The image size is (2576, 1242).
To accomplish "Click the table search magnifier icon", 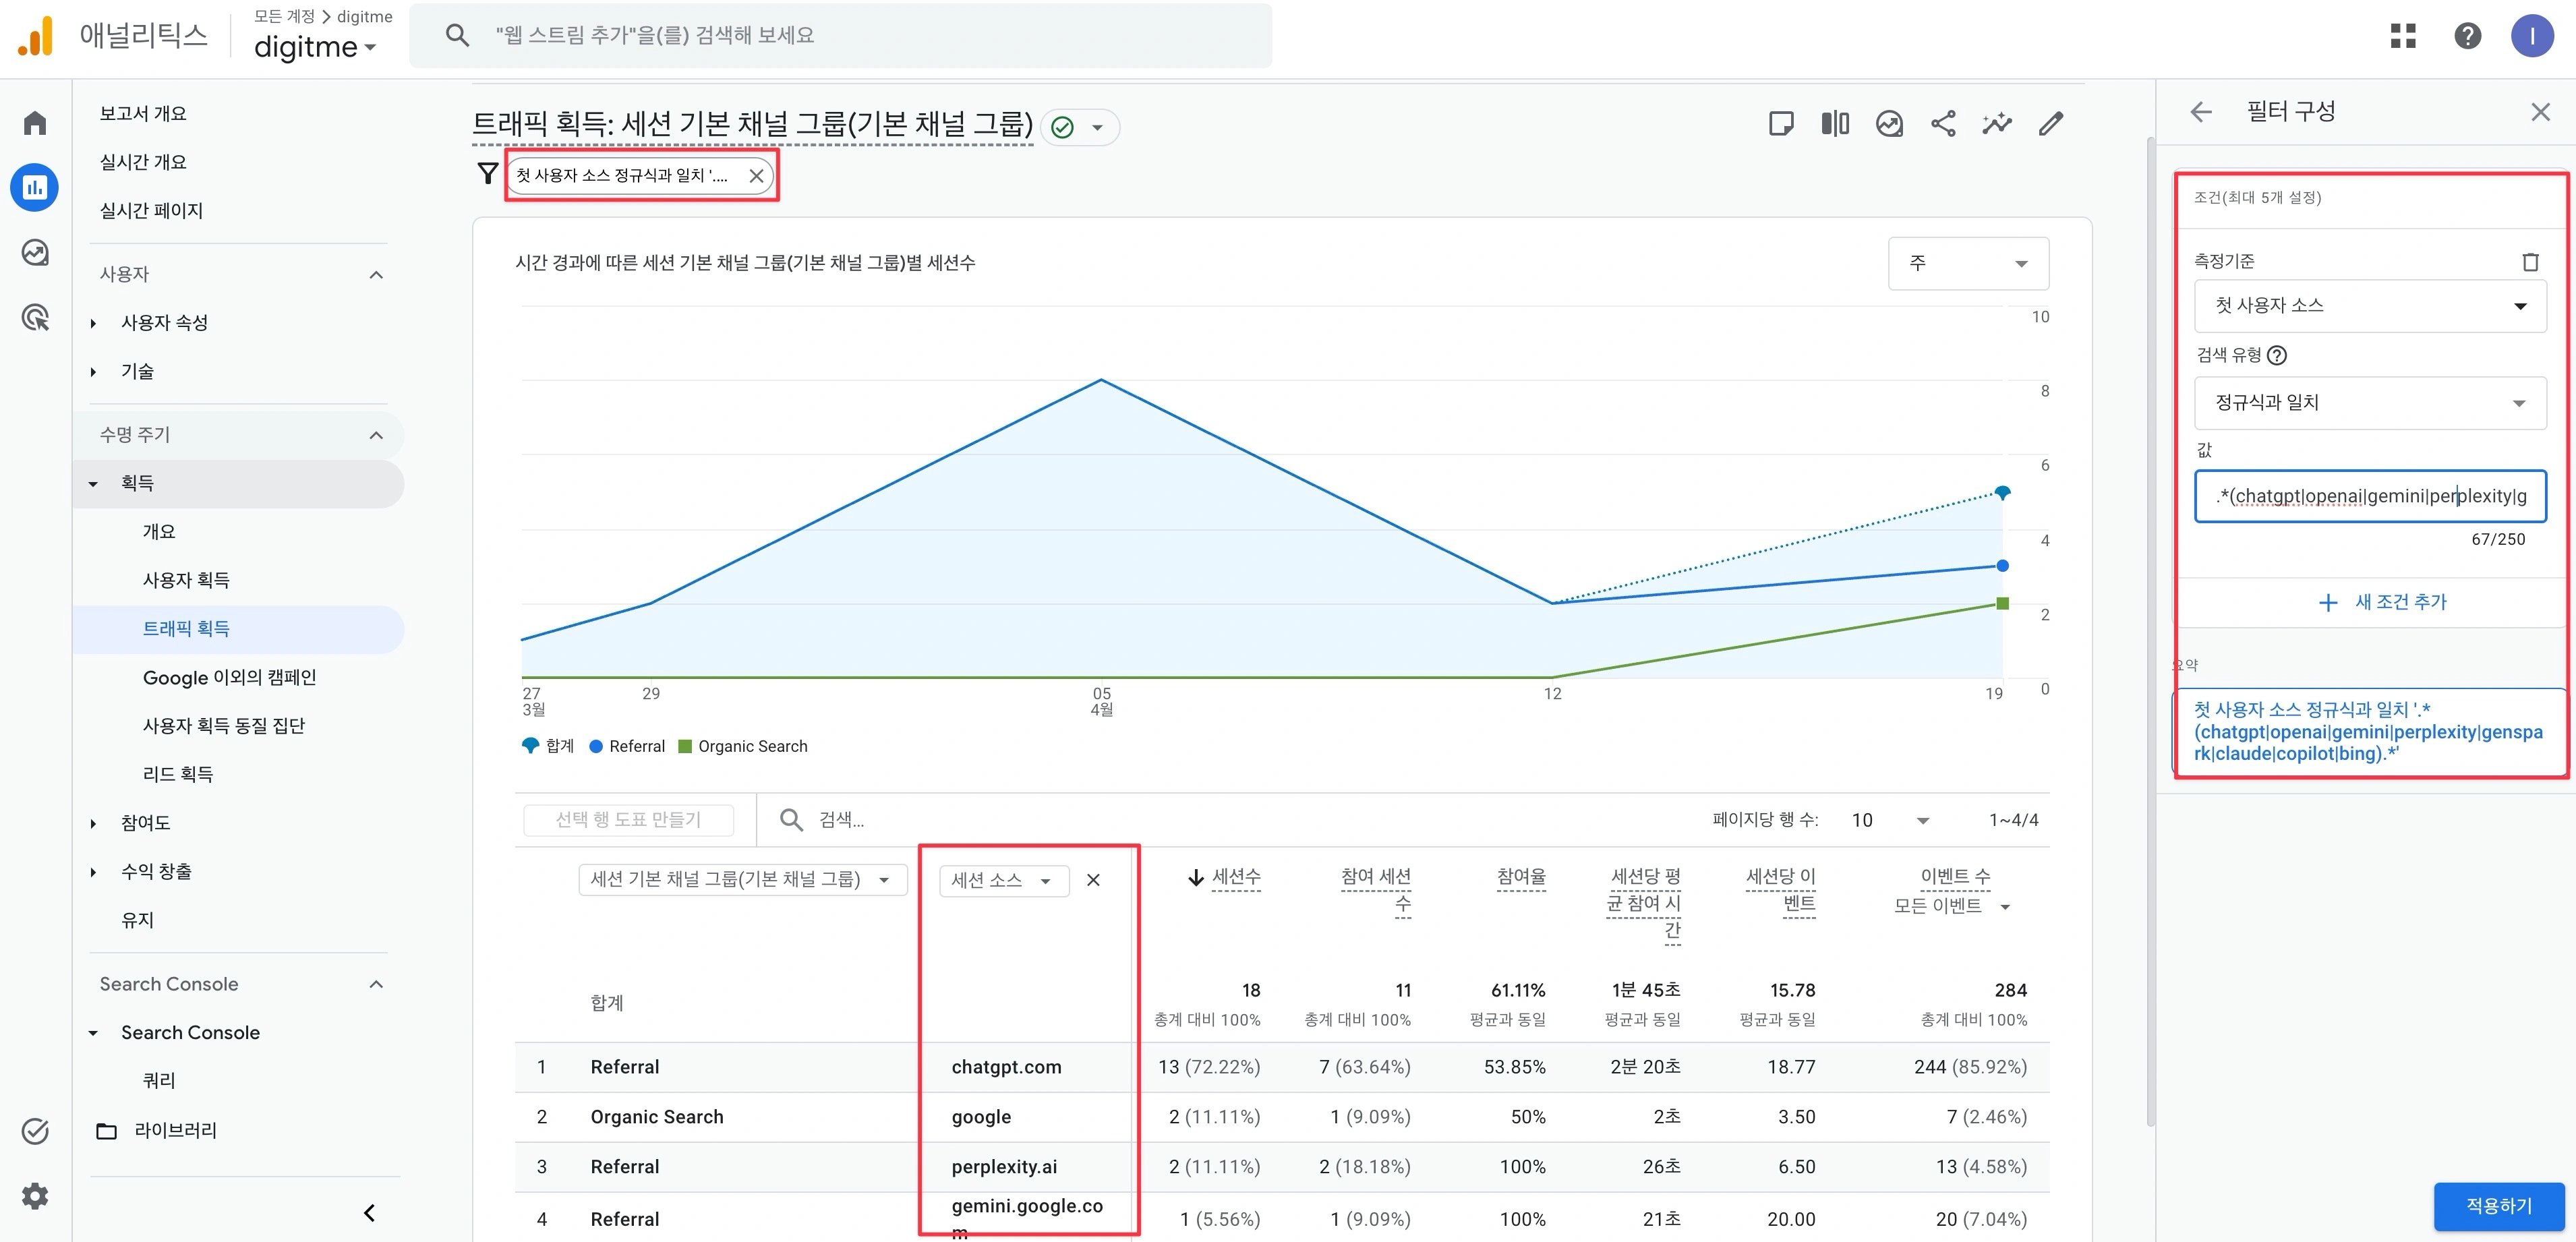I will coord(791,820).
